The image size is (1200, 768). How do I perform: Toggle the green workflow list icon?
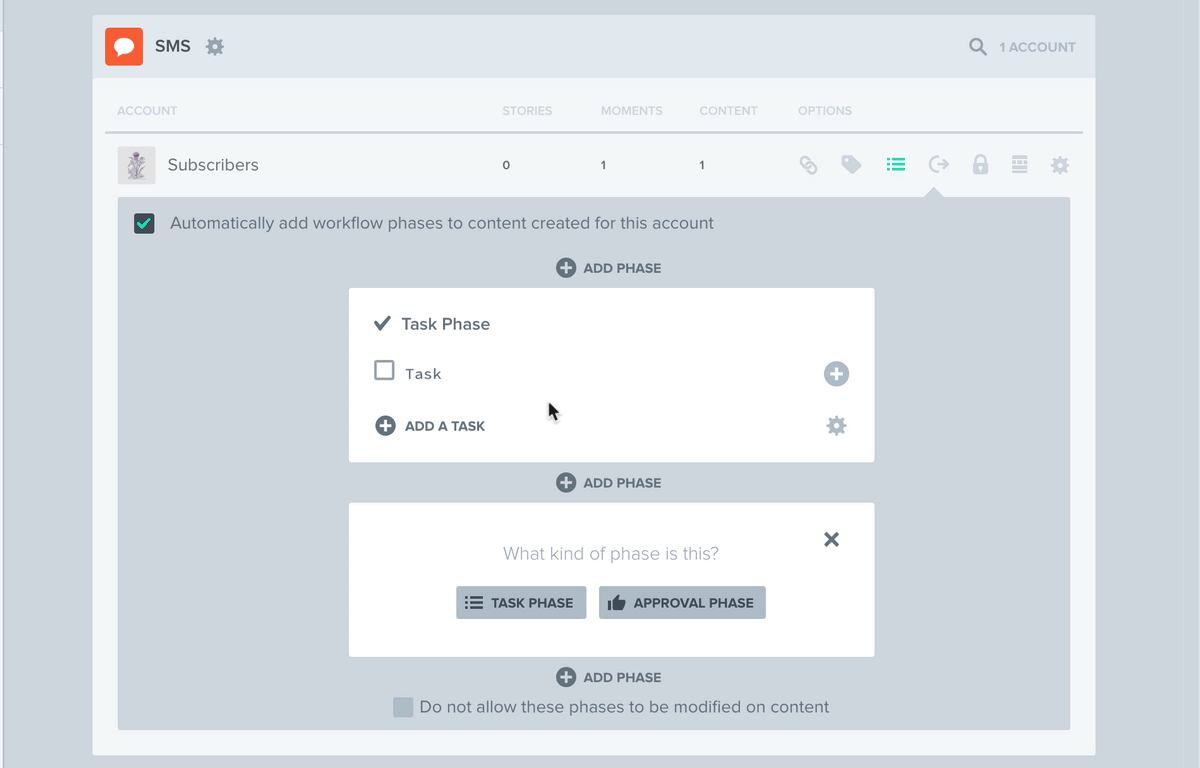coord(896,164)
